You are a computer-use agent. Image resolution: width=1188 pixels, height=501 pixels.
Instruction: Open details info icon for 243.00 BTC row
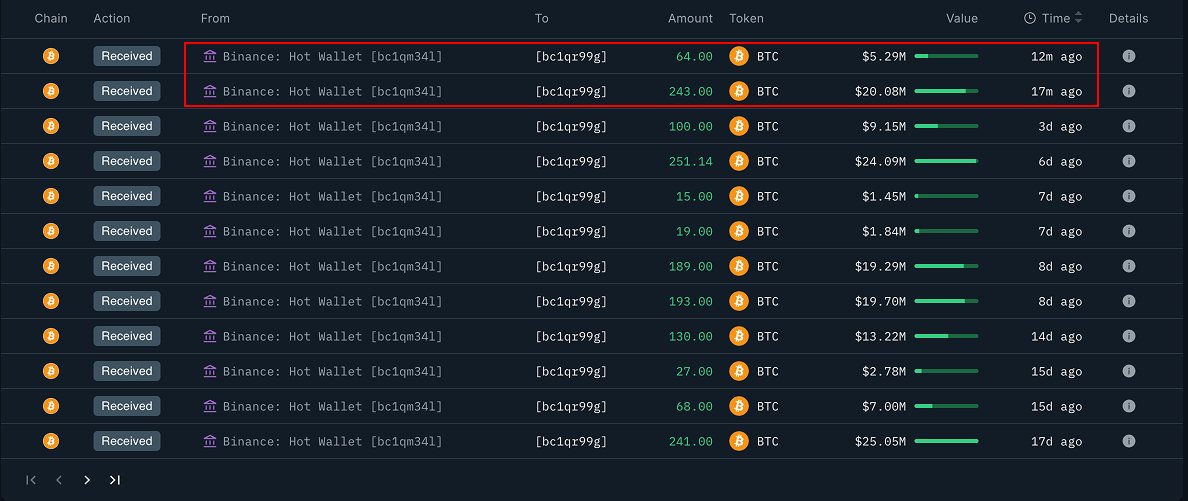click(1128, 91)
